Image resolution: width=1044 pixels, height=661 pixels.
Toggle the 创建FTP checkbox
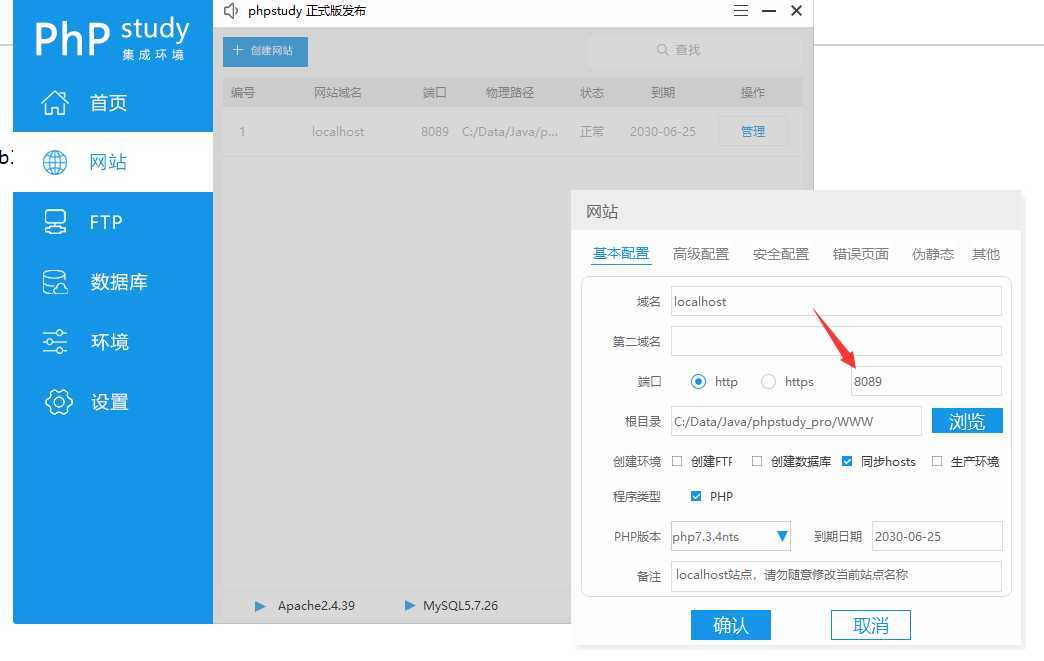pos(677,461)
